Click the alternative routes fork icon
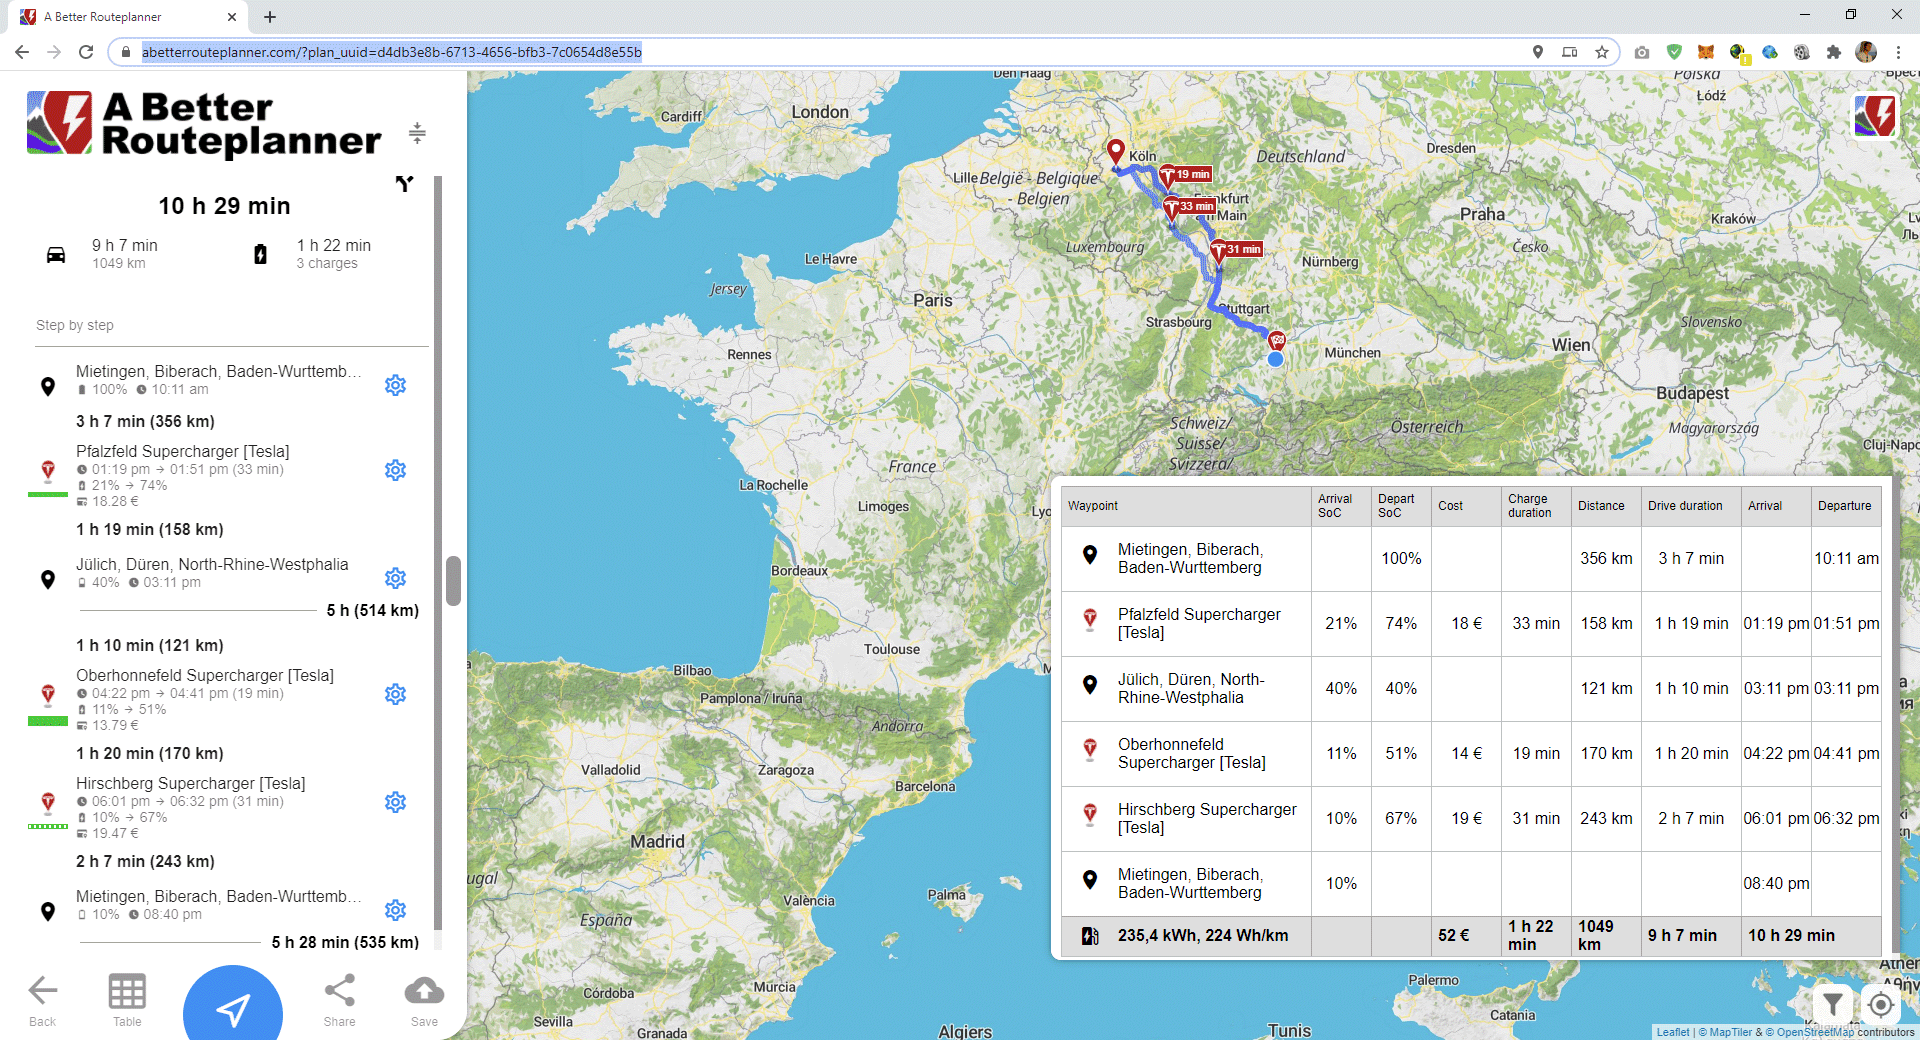 click(x=404, y=183)
